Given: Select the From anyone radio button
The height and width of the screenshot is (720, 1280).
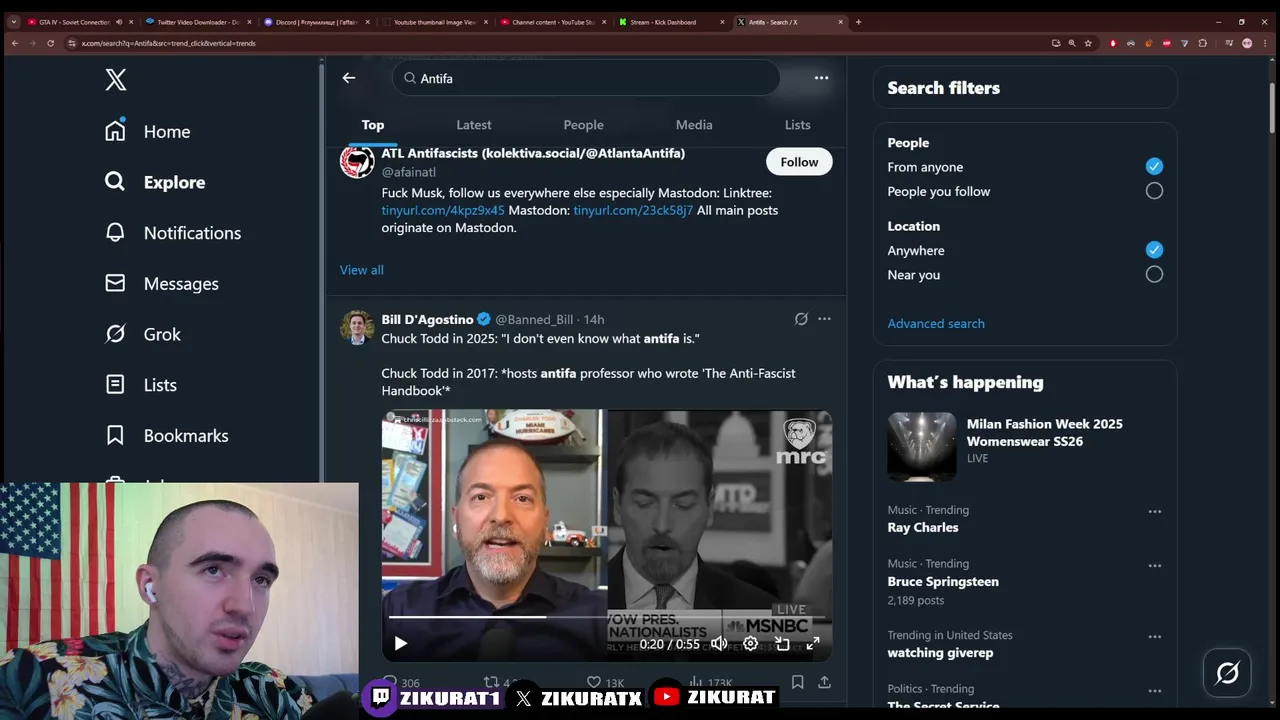Looking at the screenshot, I should click(1154, 166).
